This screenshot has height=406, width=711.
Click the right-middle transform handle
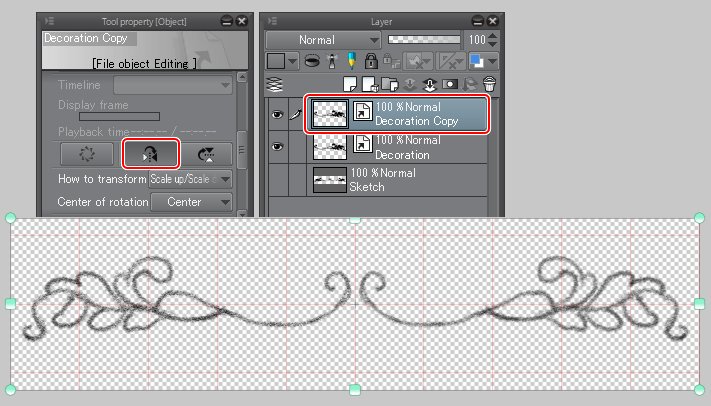pyautogui.click(x=699, y=303)
